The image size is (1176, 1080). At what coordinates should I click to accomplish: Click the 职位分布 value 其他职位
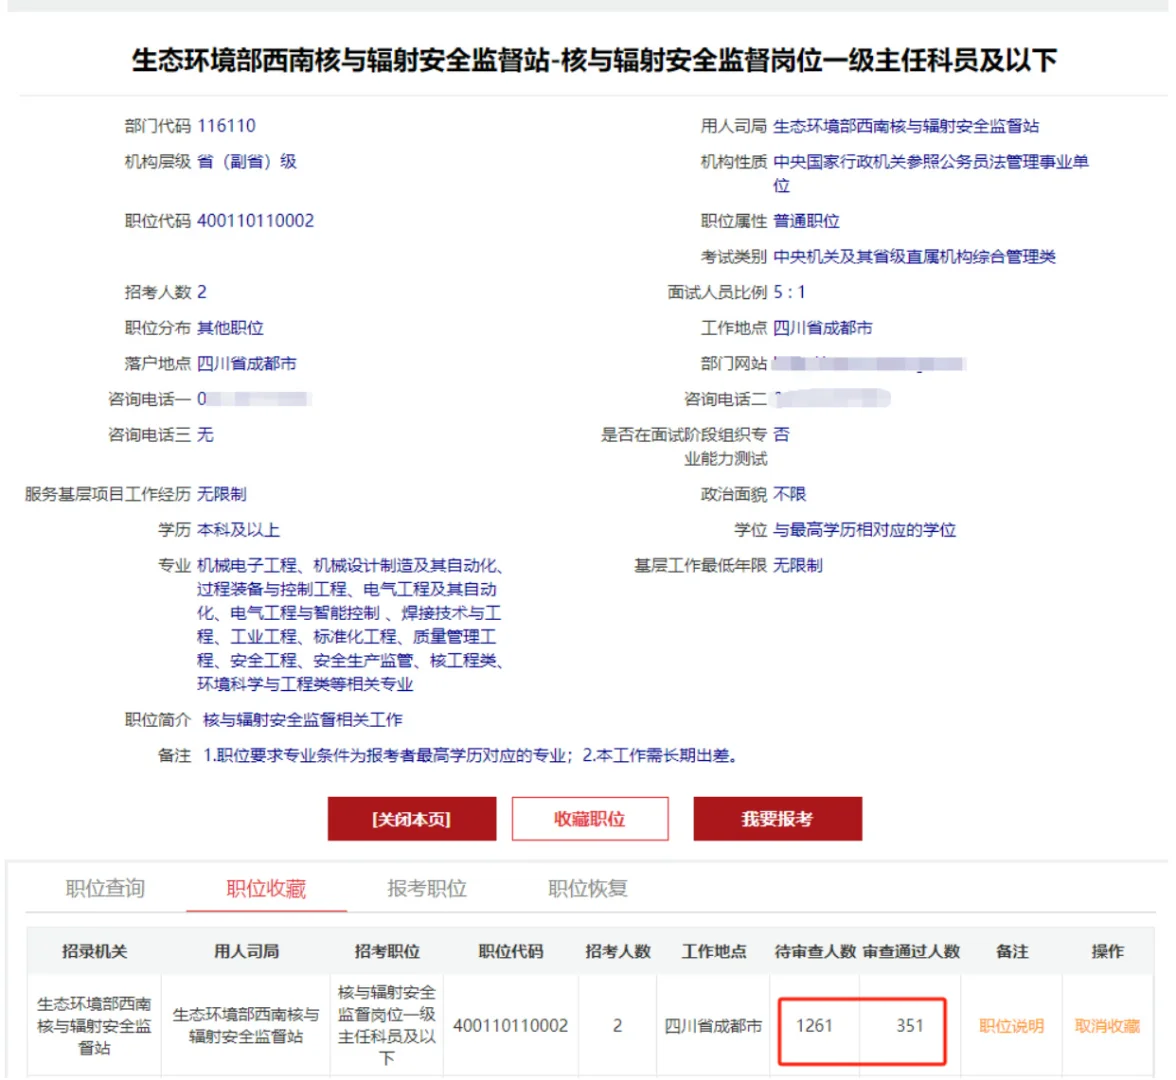pyautogui.click(x=230, y=328)
